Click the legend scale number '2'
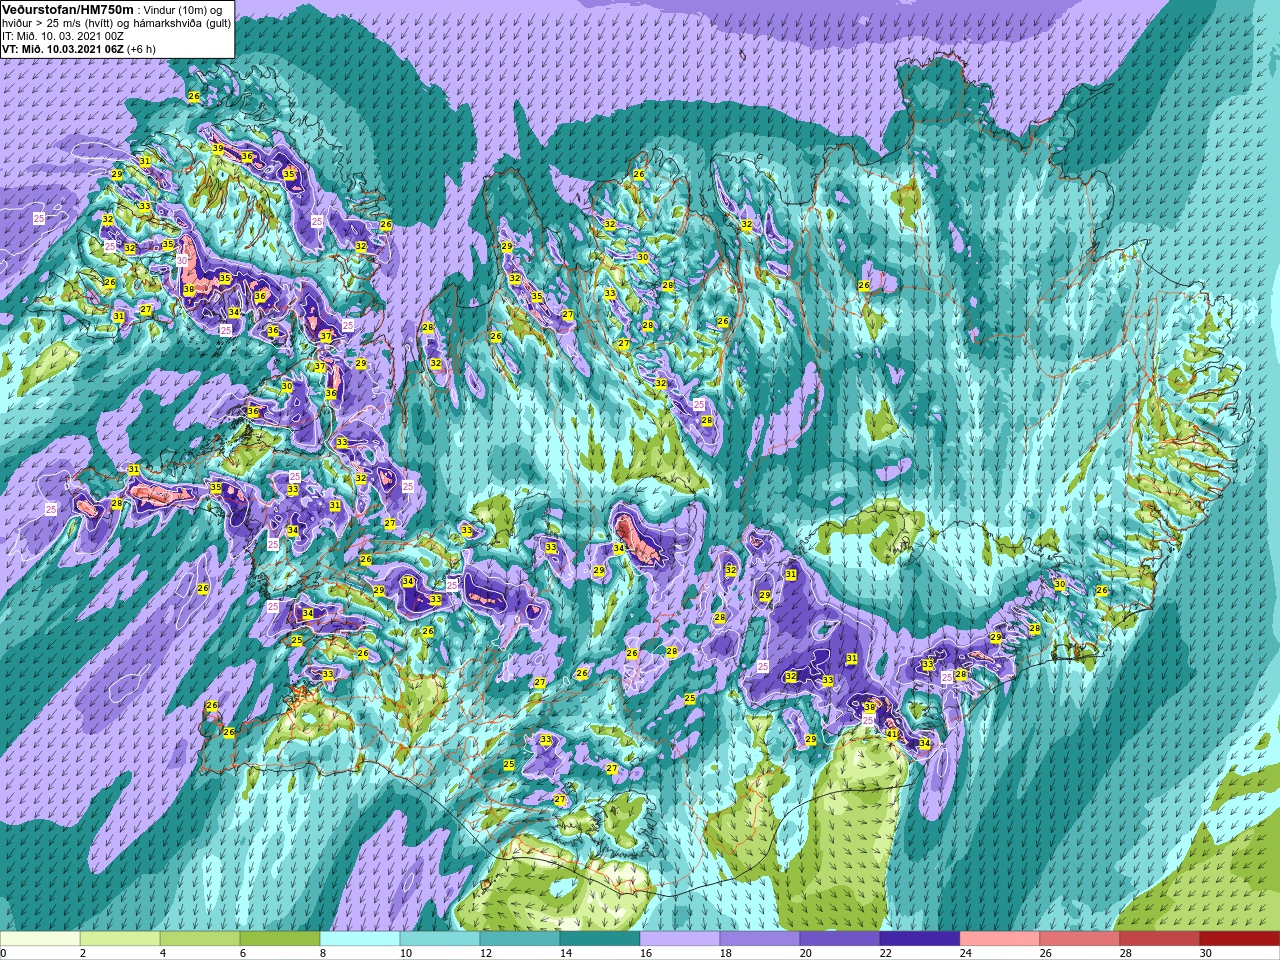Screen dimensions: 1280x960 tap(81, 953)
